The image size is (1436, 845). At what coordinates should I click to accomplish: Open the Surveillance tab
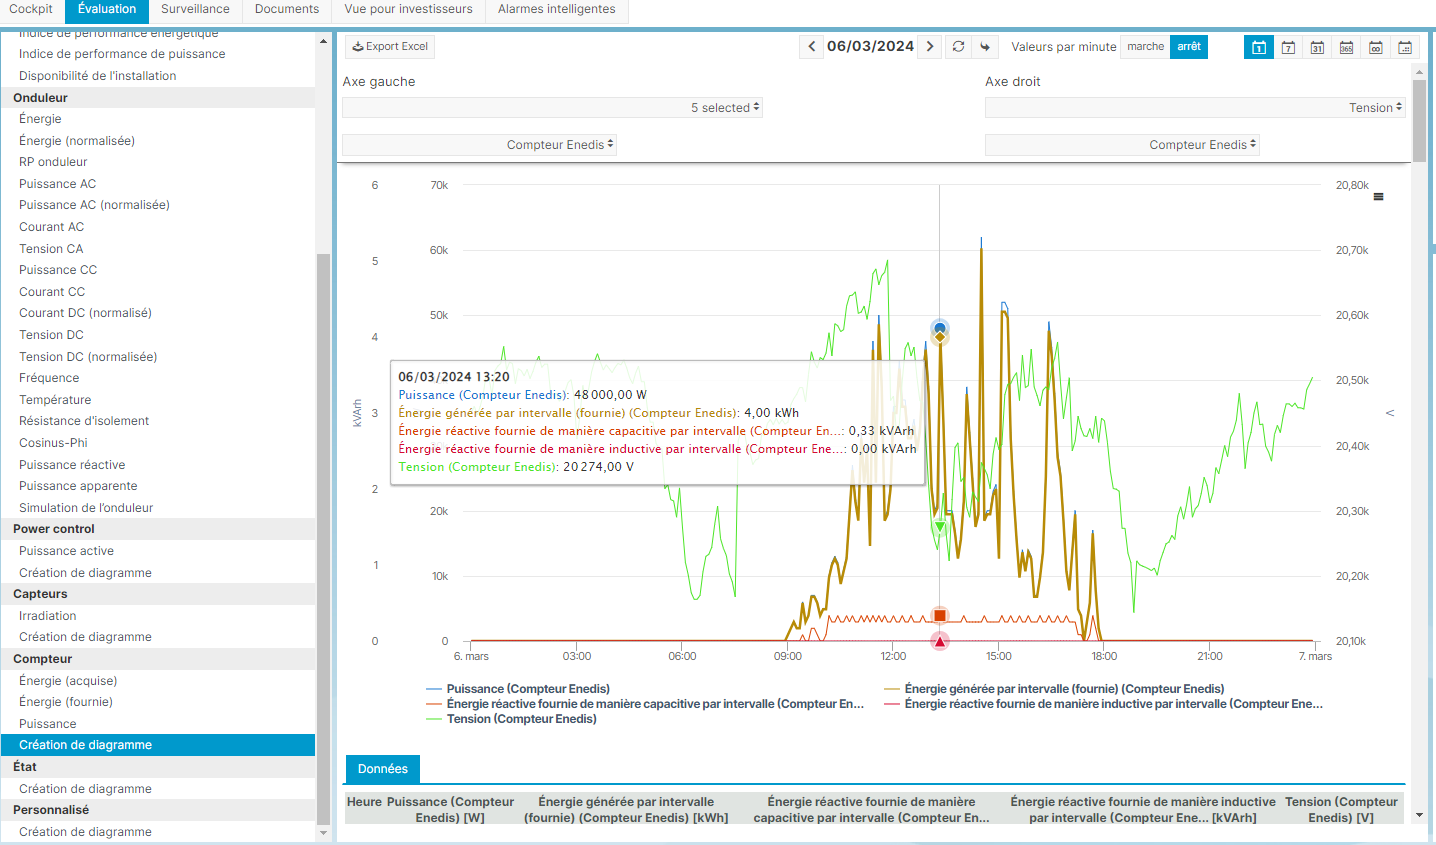coord(195,9)
